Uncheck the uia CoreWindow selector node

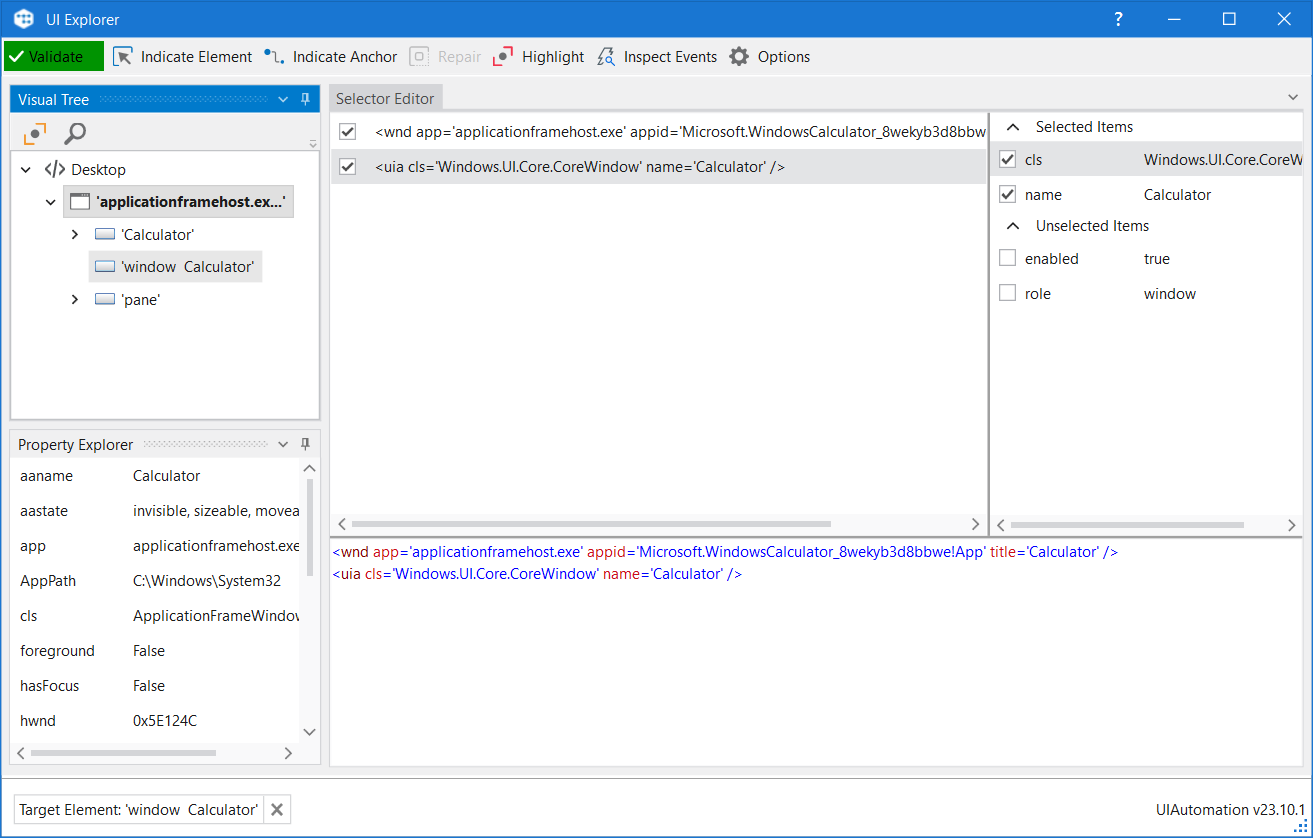(347, 166)
